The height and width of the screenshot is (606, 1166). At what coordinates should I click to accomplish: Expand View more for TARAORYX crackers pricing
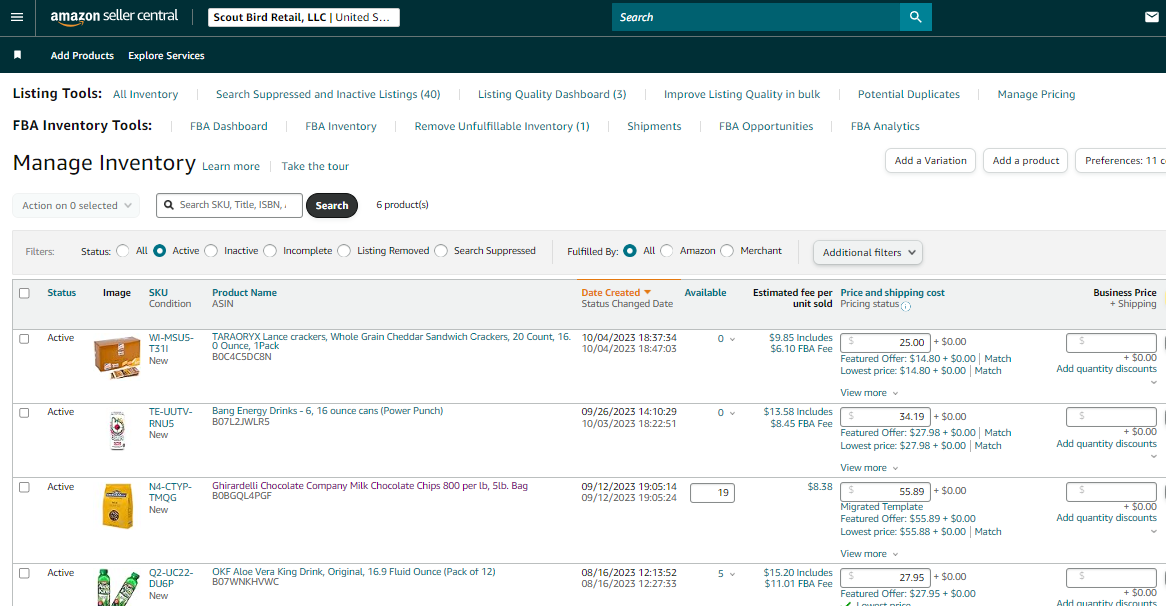coord(869,393)
